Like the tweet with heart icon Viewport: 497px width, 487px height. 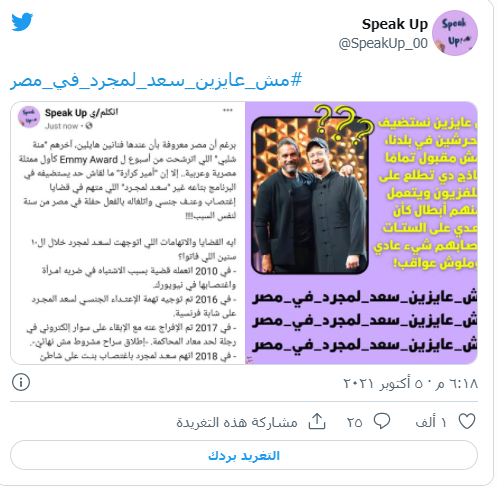click(x=467, y=422)
